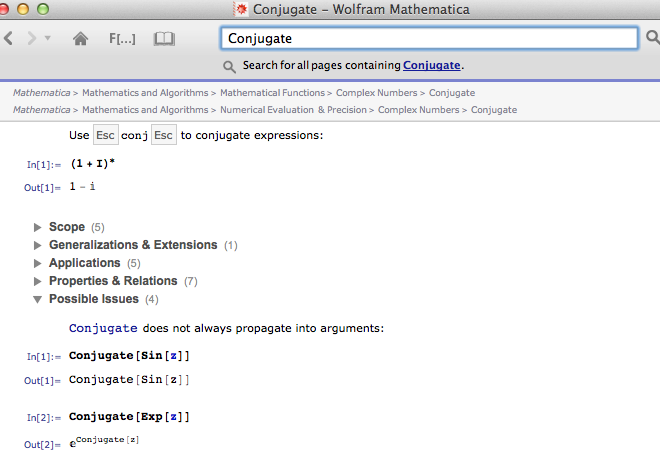The image size is (660, 472).
Task: Select the e^Conjugate[z] output
Action: (104, 442)
